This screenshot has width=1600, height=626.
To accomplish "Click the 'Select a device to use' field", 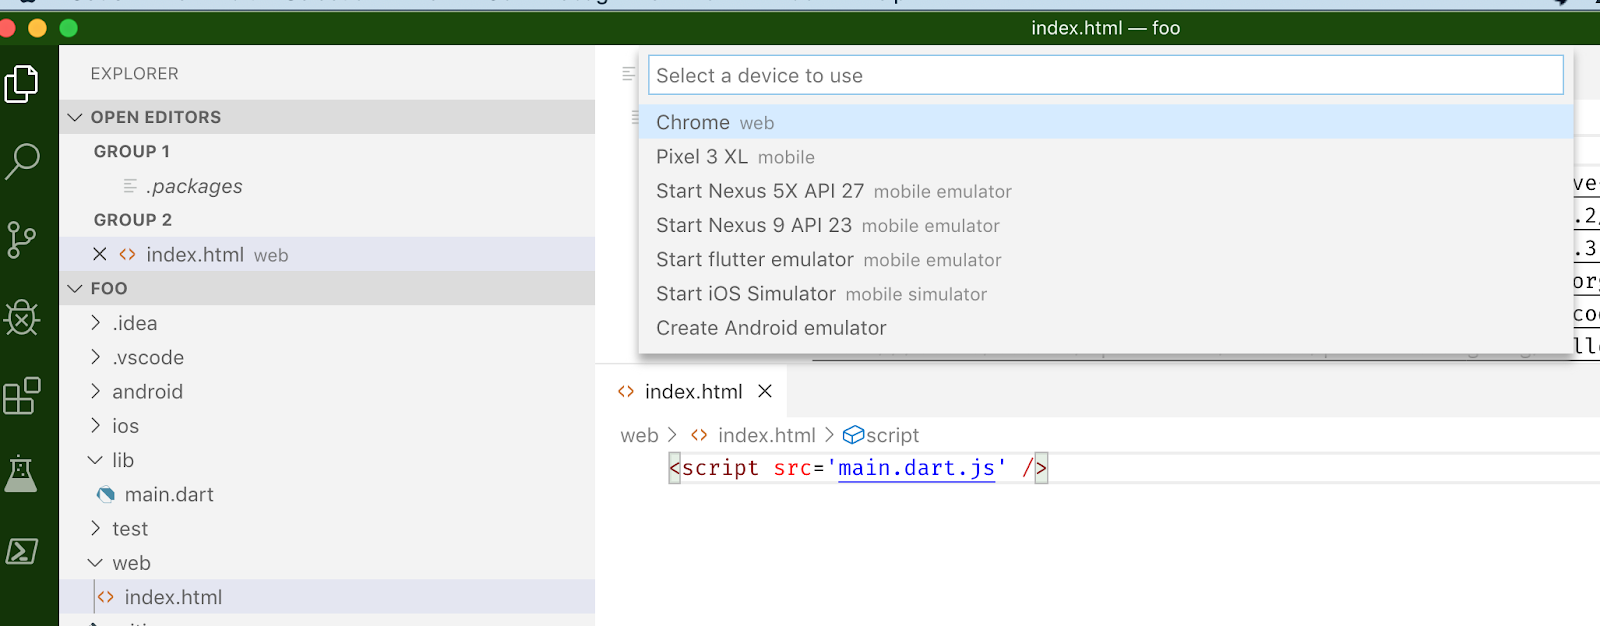I will point(1105,76).
